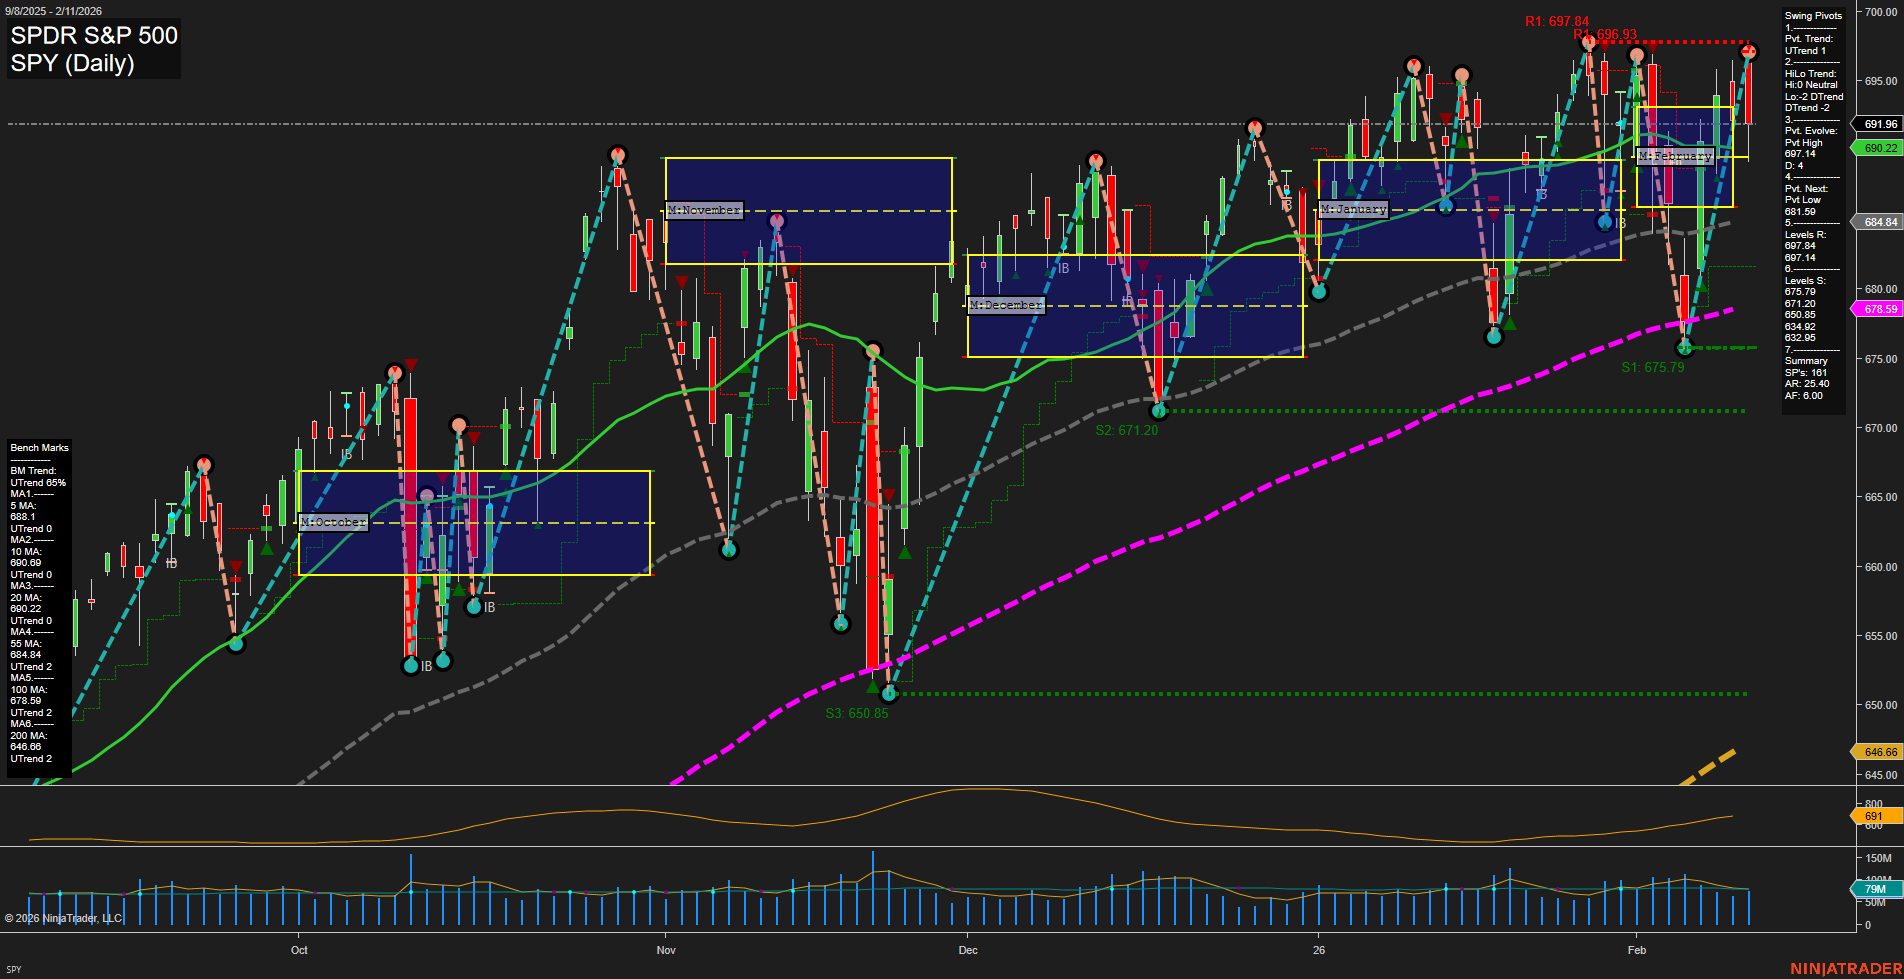The width and height of the screenshot is (1904, 979).
Task: Click the Nov label on time axis
Action: click(666, 950)
